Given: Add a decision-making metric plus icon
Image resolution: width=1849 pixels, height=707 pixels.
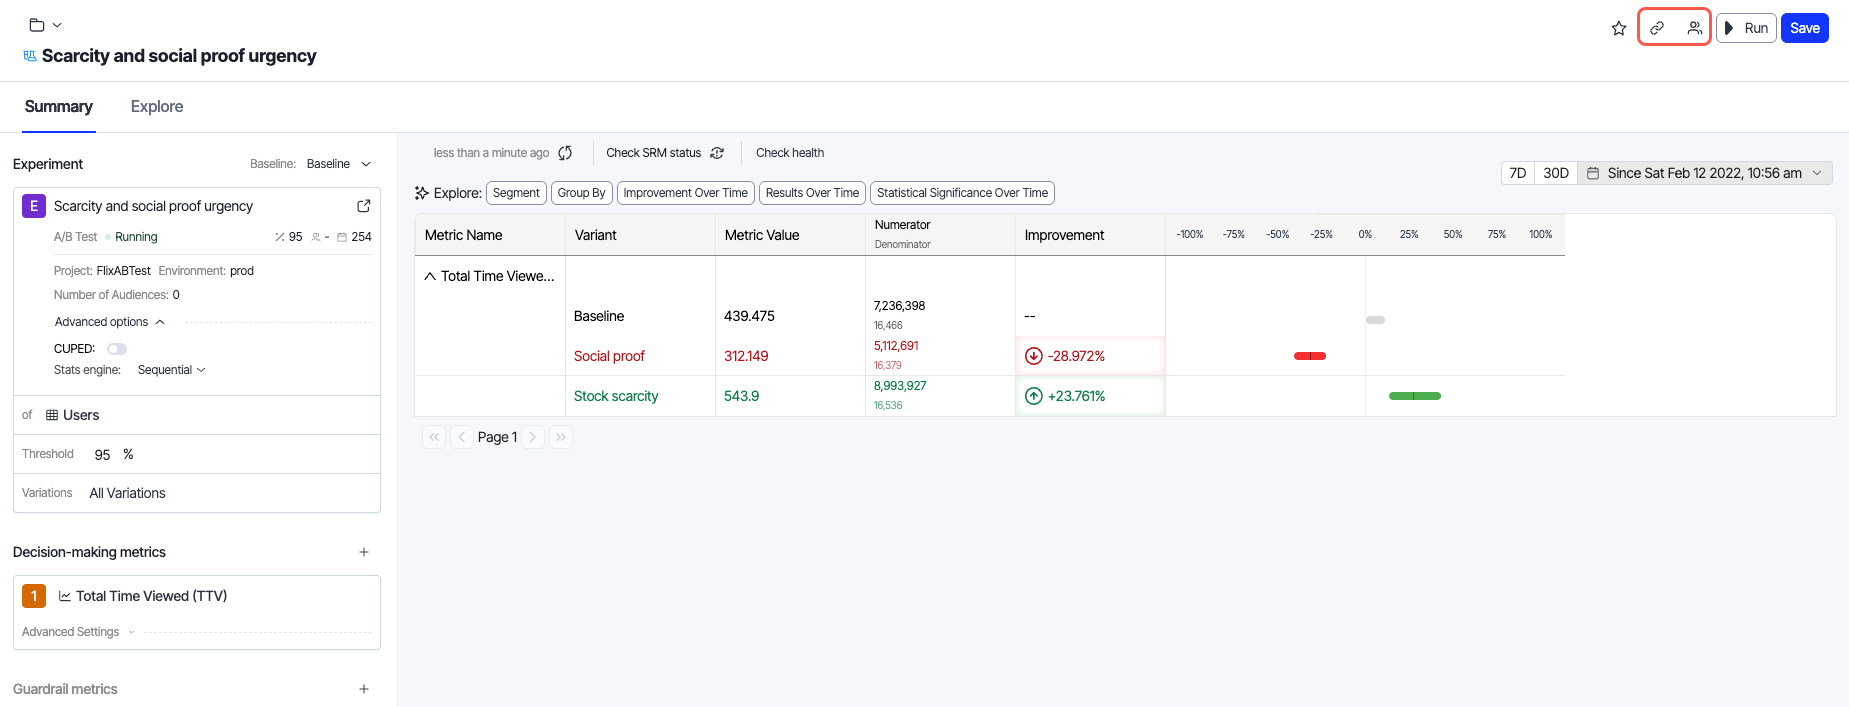Looking at the screenshot, I should pyautogui.click(x=364, y=552).
